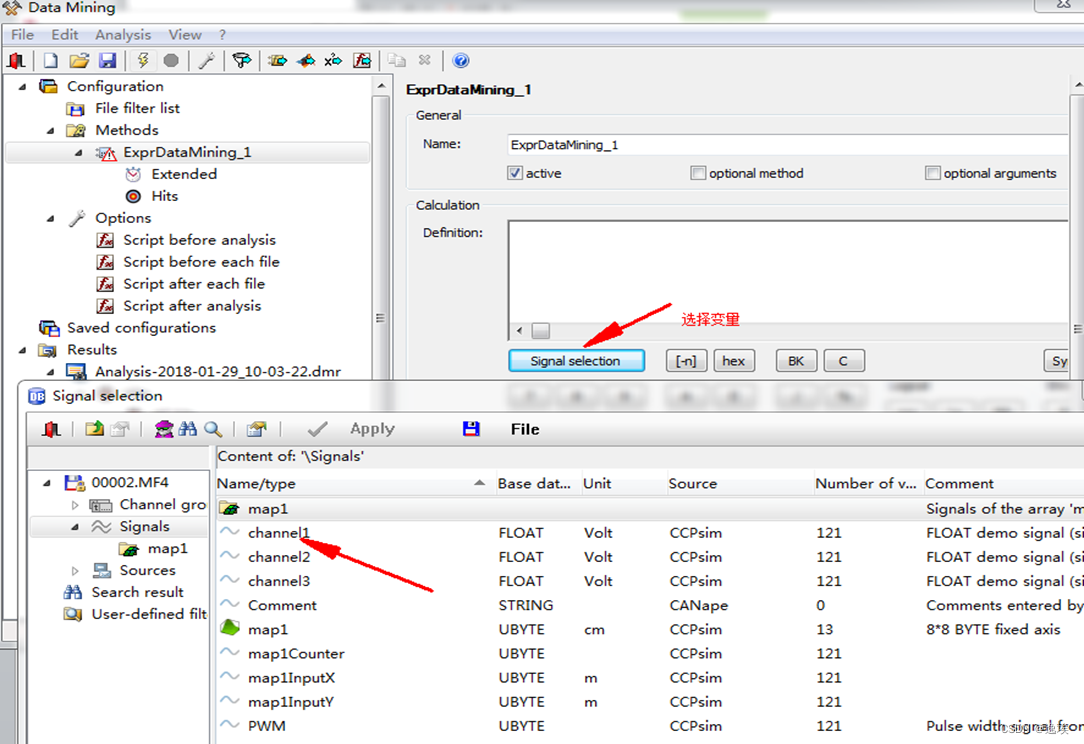Screen dimensions: 1084x744
Task: Click the magnifying glass icon in Signal selection
Action: 213,429
